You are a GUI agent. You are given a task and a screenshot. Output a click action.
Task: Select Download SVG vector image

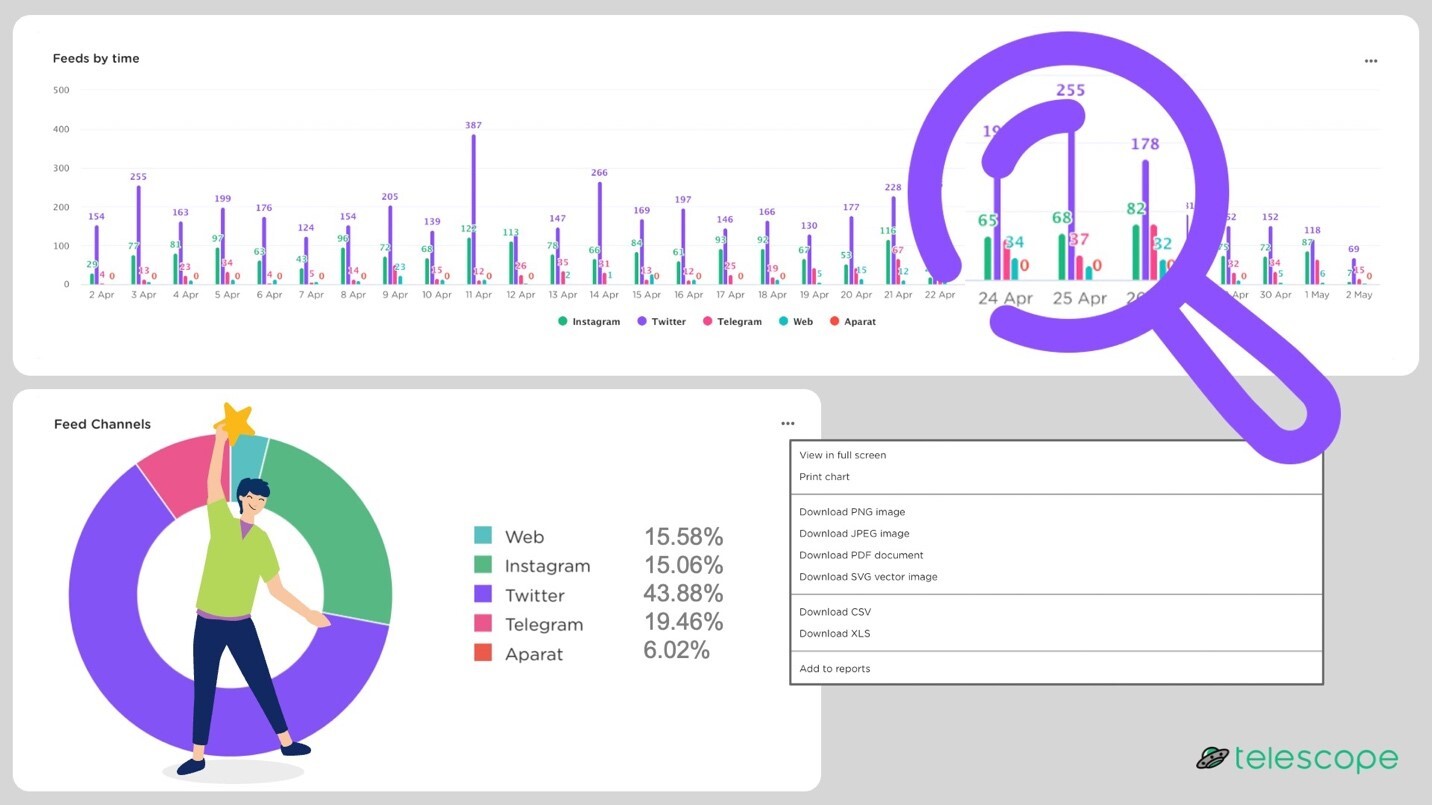click(x=868, y=577)
